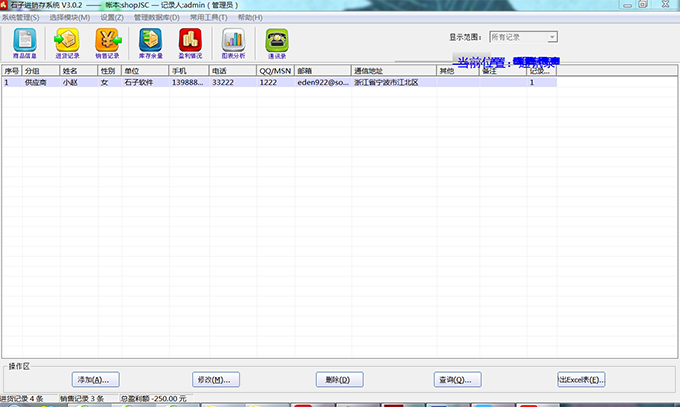
Task: Open the 销售记录 sales records icon
Action: [107, 42]
